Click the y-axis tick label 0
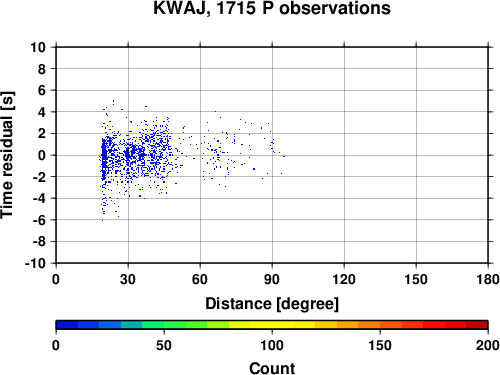 [42, 155]
